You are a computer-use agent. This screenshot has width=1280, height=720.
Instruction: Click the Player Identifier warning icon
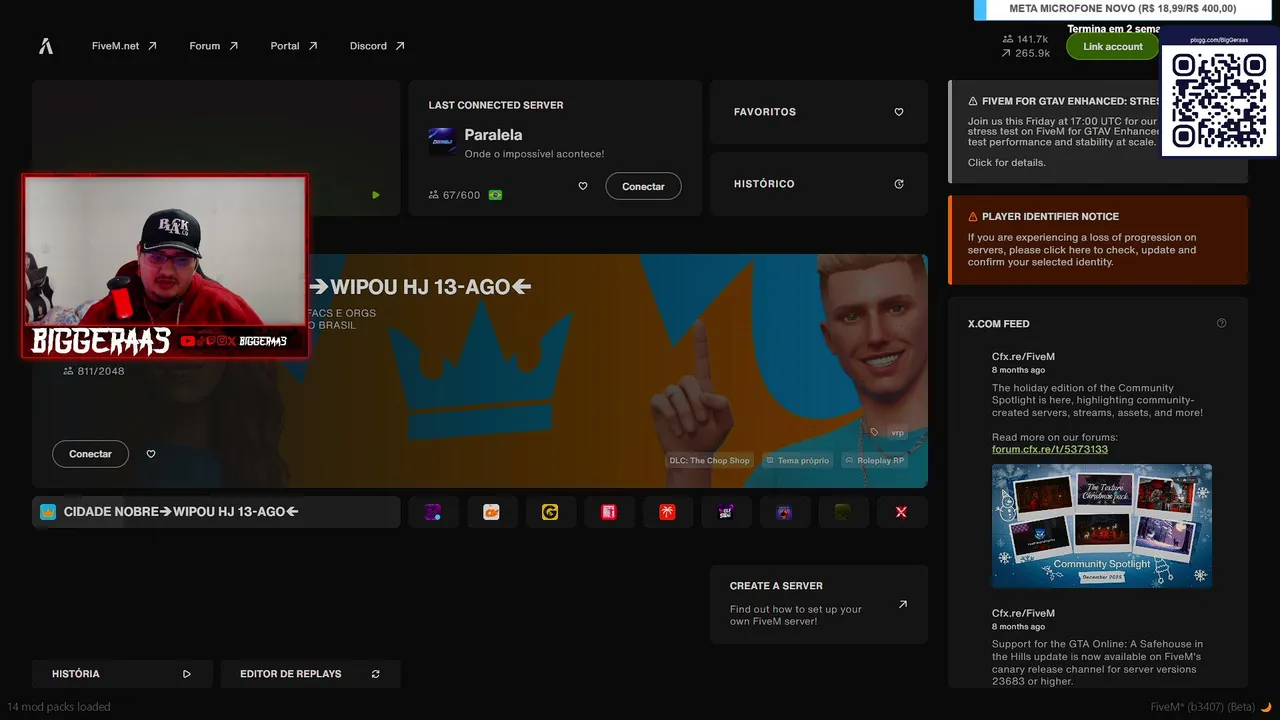click(x=973, y=216)
